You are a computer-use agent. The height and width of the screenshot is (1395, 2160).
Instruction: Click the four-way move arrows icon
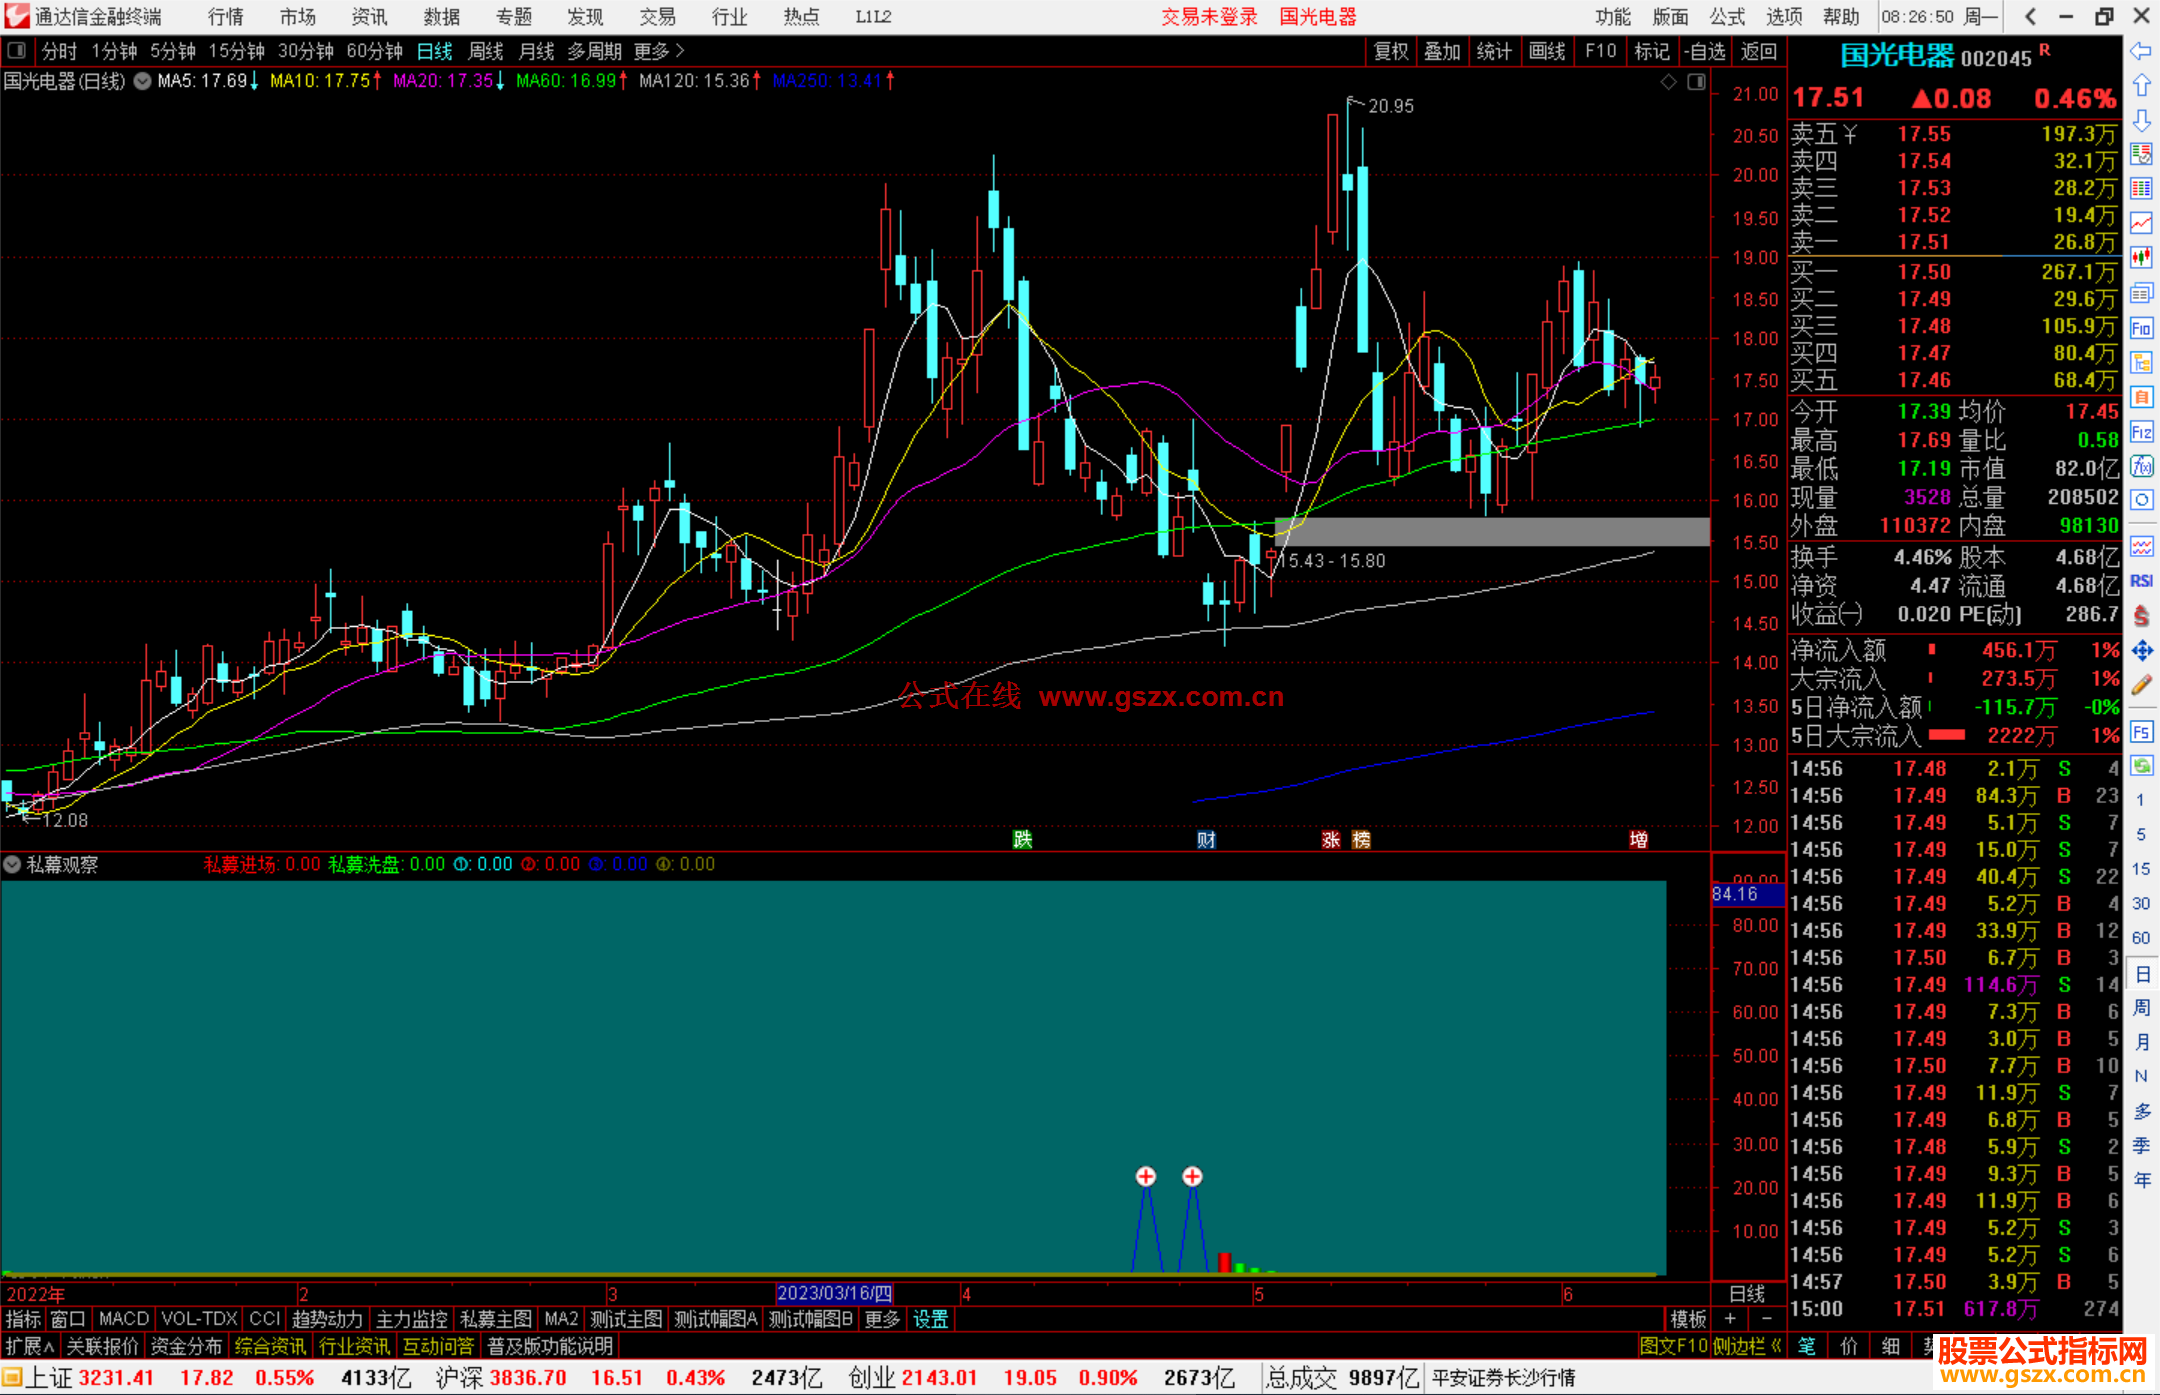pyautogui.click(x=2141, y=651)
